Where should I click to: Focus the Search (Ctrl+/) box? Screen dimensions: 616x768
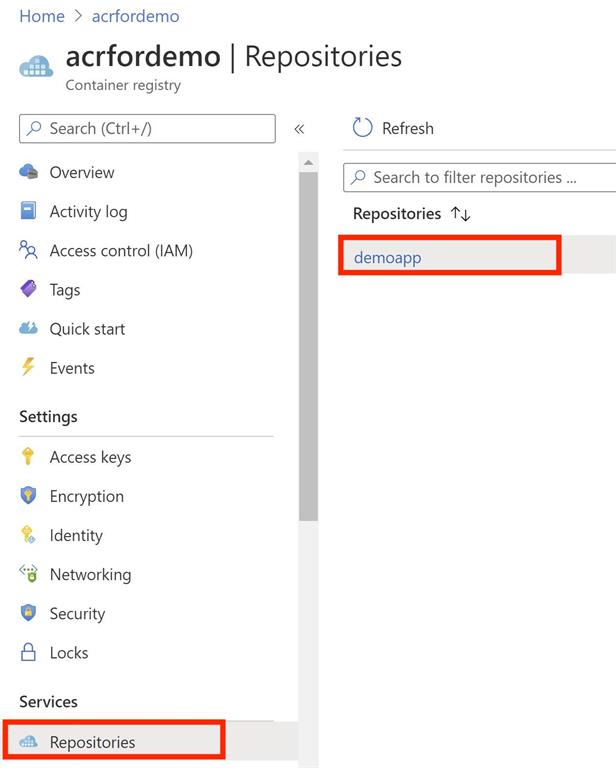(x=147, y=128)
